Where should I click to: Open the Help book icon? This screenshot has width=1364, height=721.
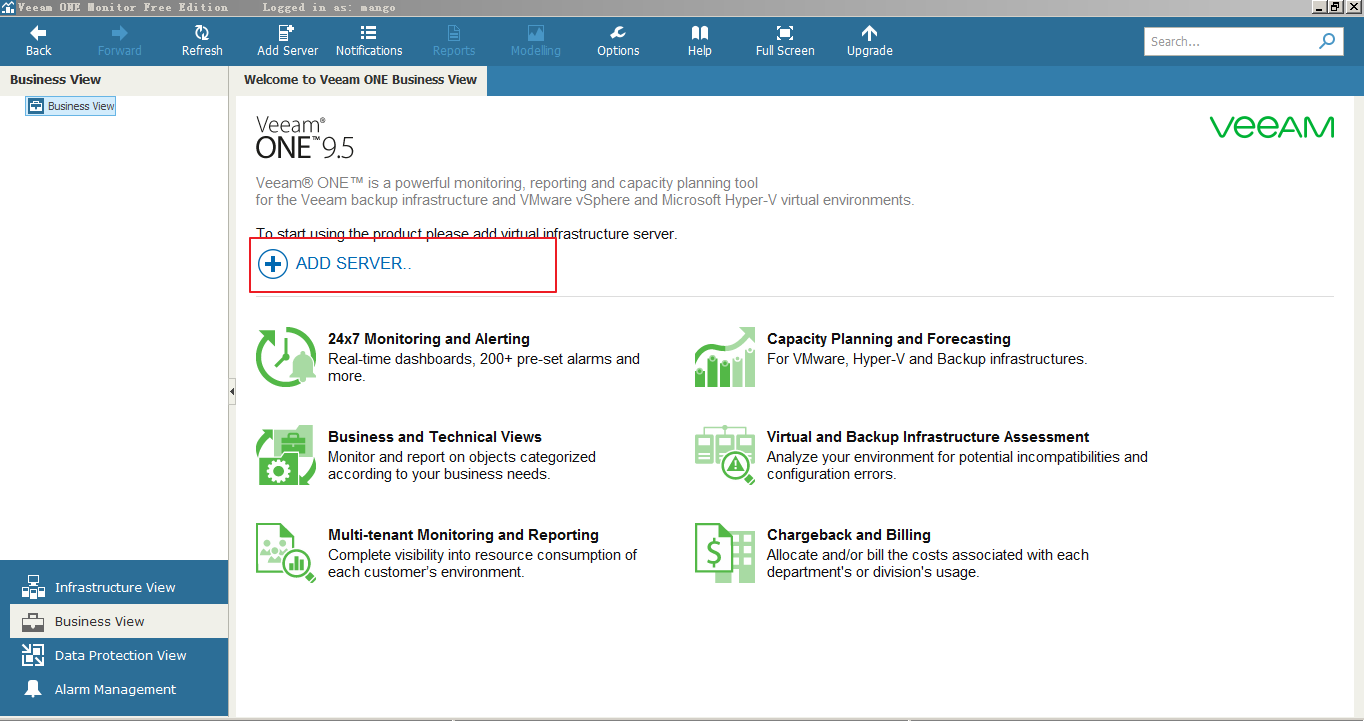click(x=700, y=33)
